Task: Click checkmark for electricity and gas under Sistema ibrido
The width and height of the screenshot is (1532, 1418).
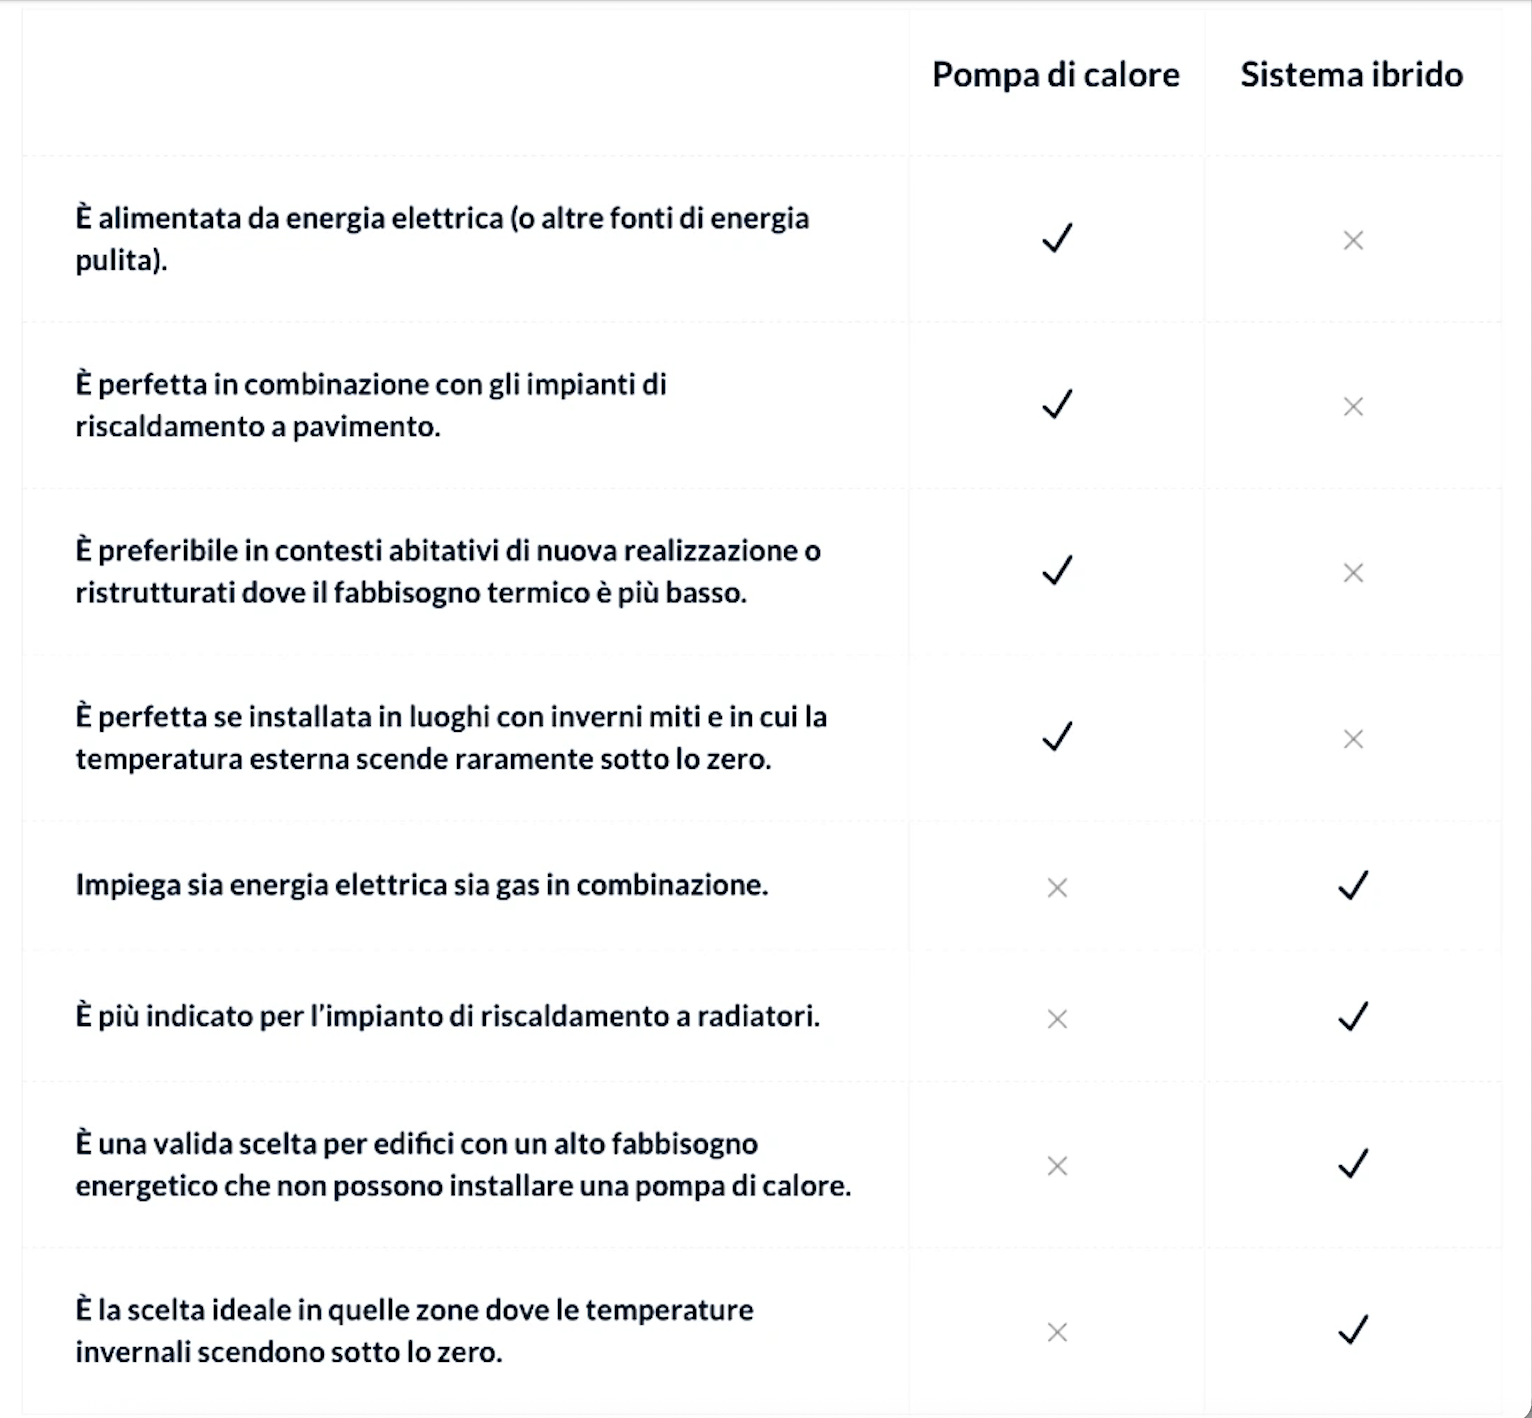Action: 1353,885
